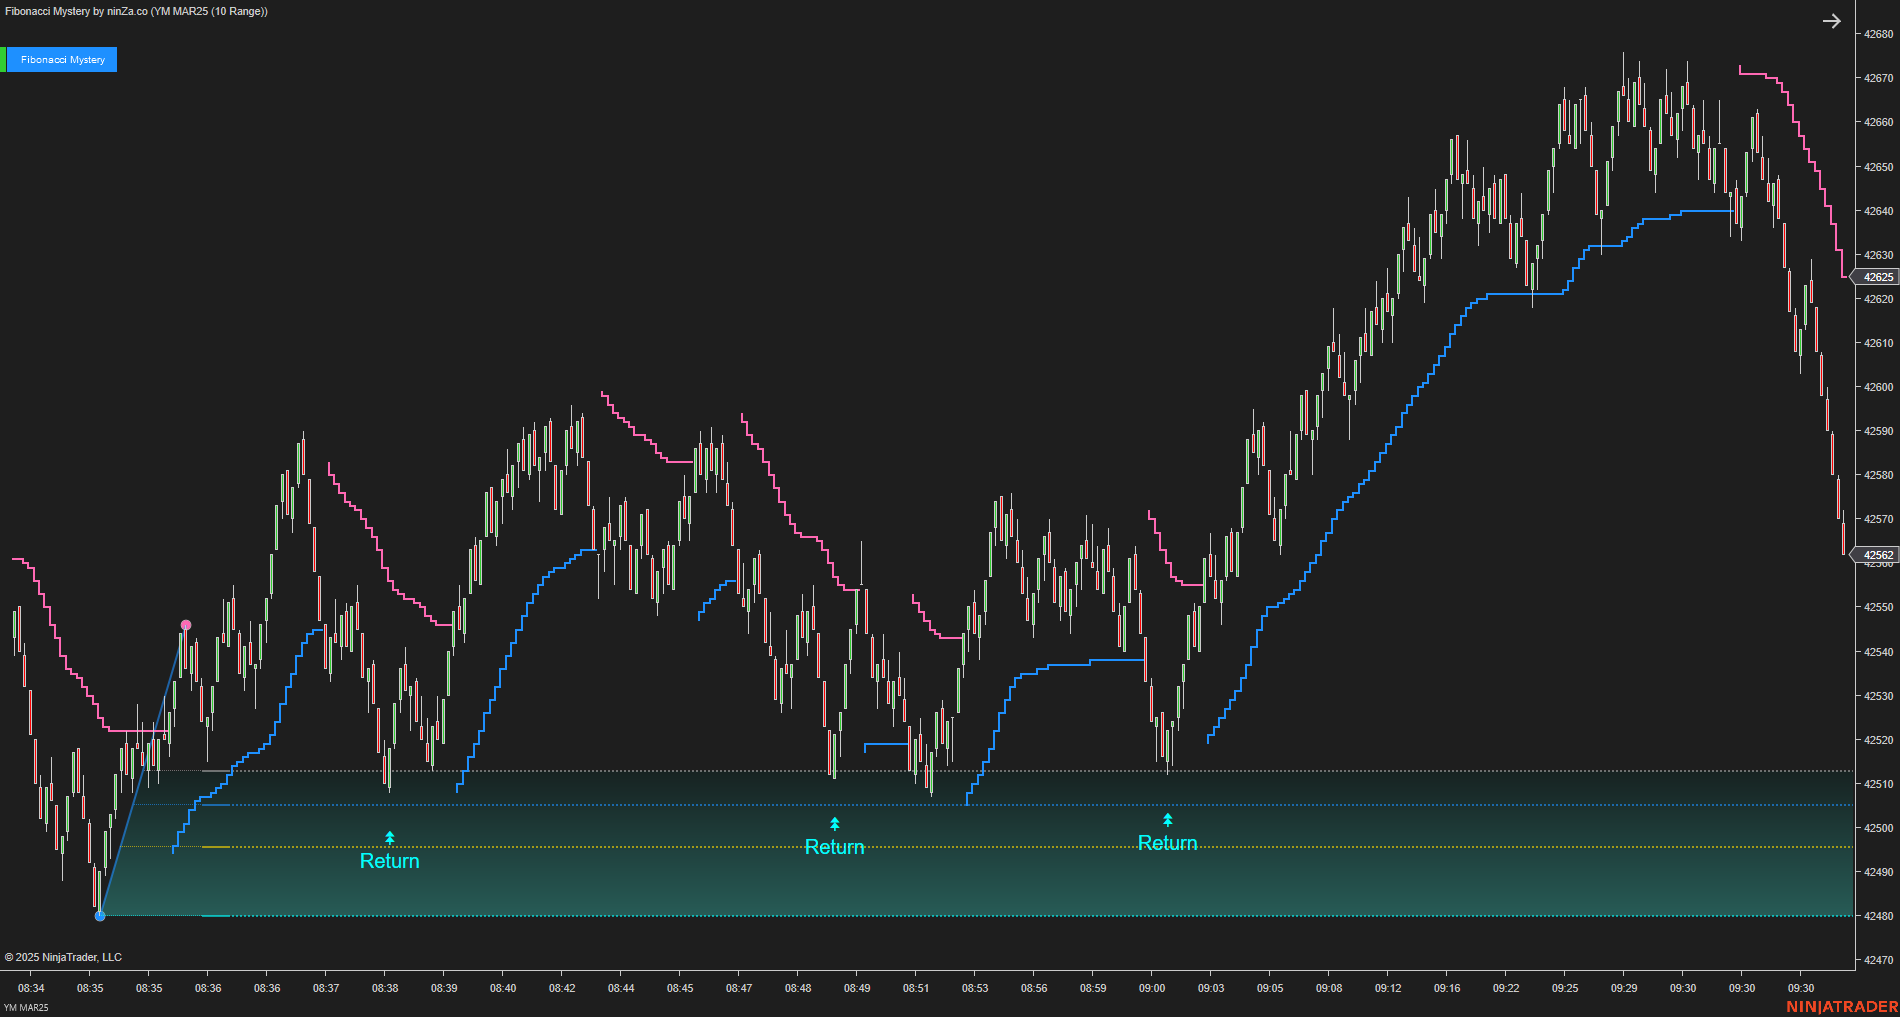Click the © 2025 NinjaTrader, LLC text

click(x=65, y=957)
